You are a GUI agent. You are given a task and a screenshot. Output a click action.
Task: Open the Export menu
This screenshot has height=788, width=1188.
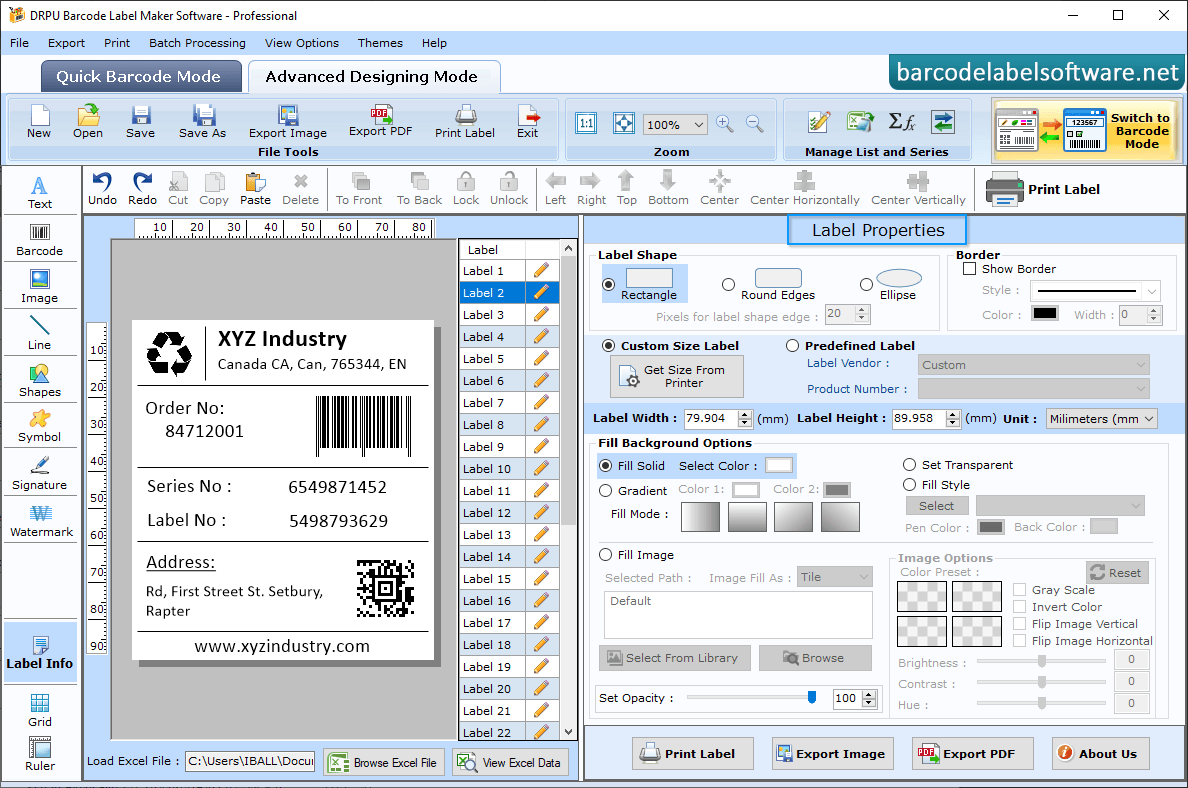pyautogui.click(x=67, y=43)
